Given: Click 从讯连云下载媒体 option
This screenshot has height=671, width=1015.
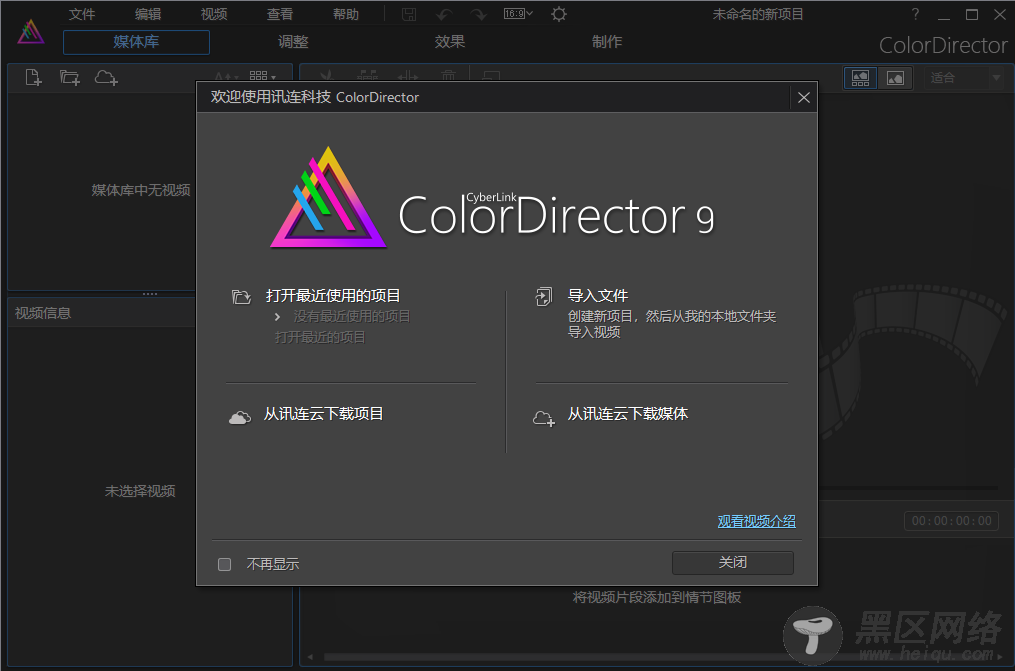Looking at the screenshot, I should [627, 413].
